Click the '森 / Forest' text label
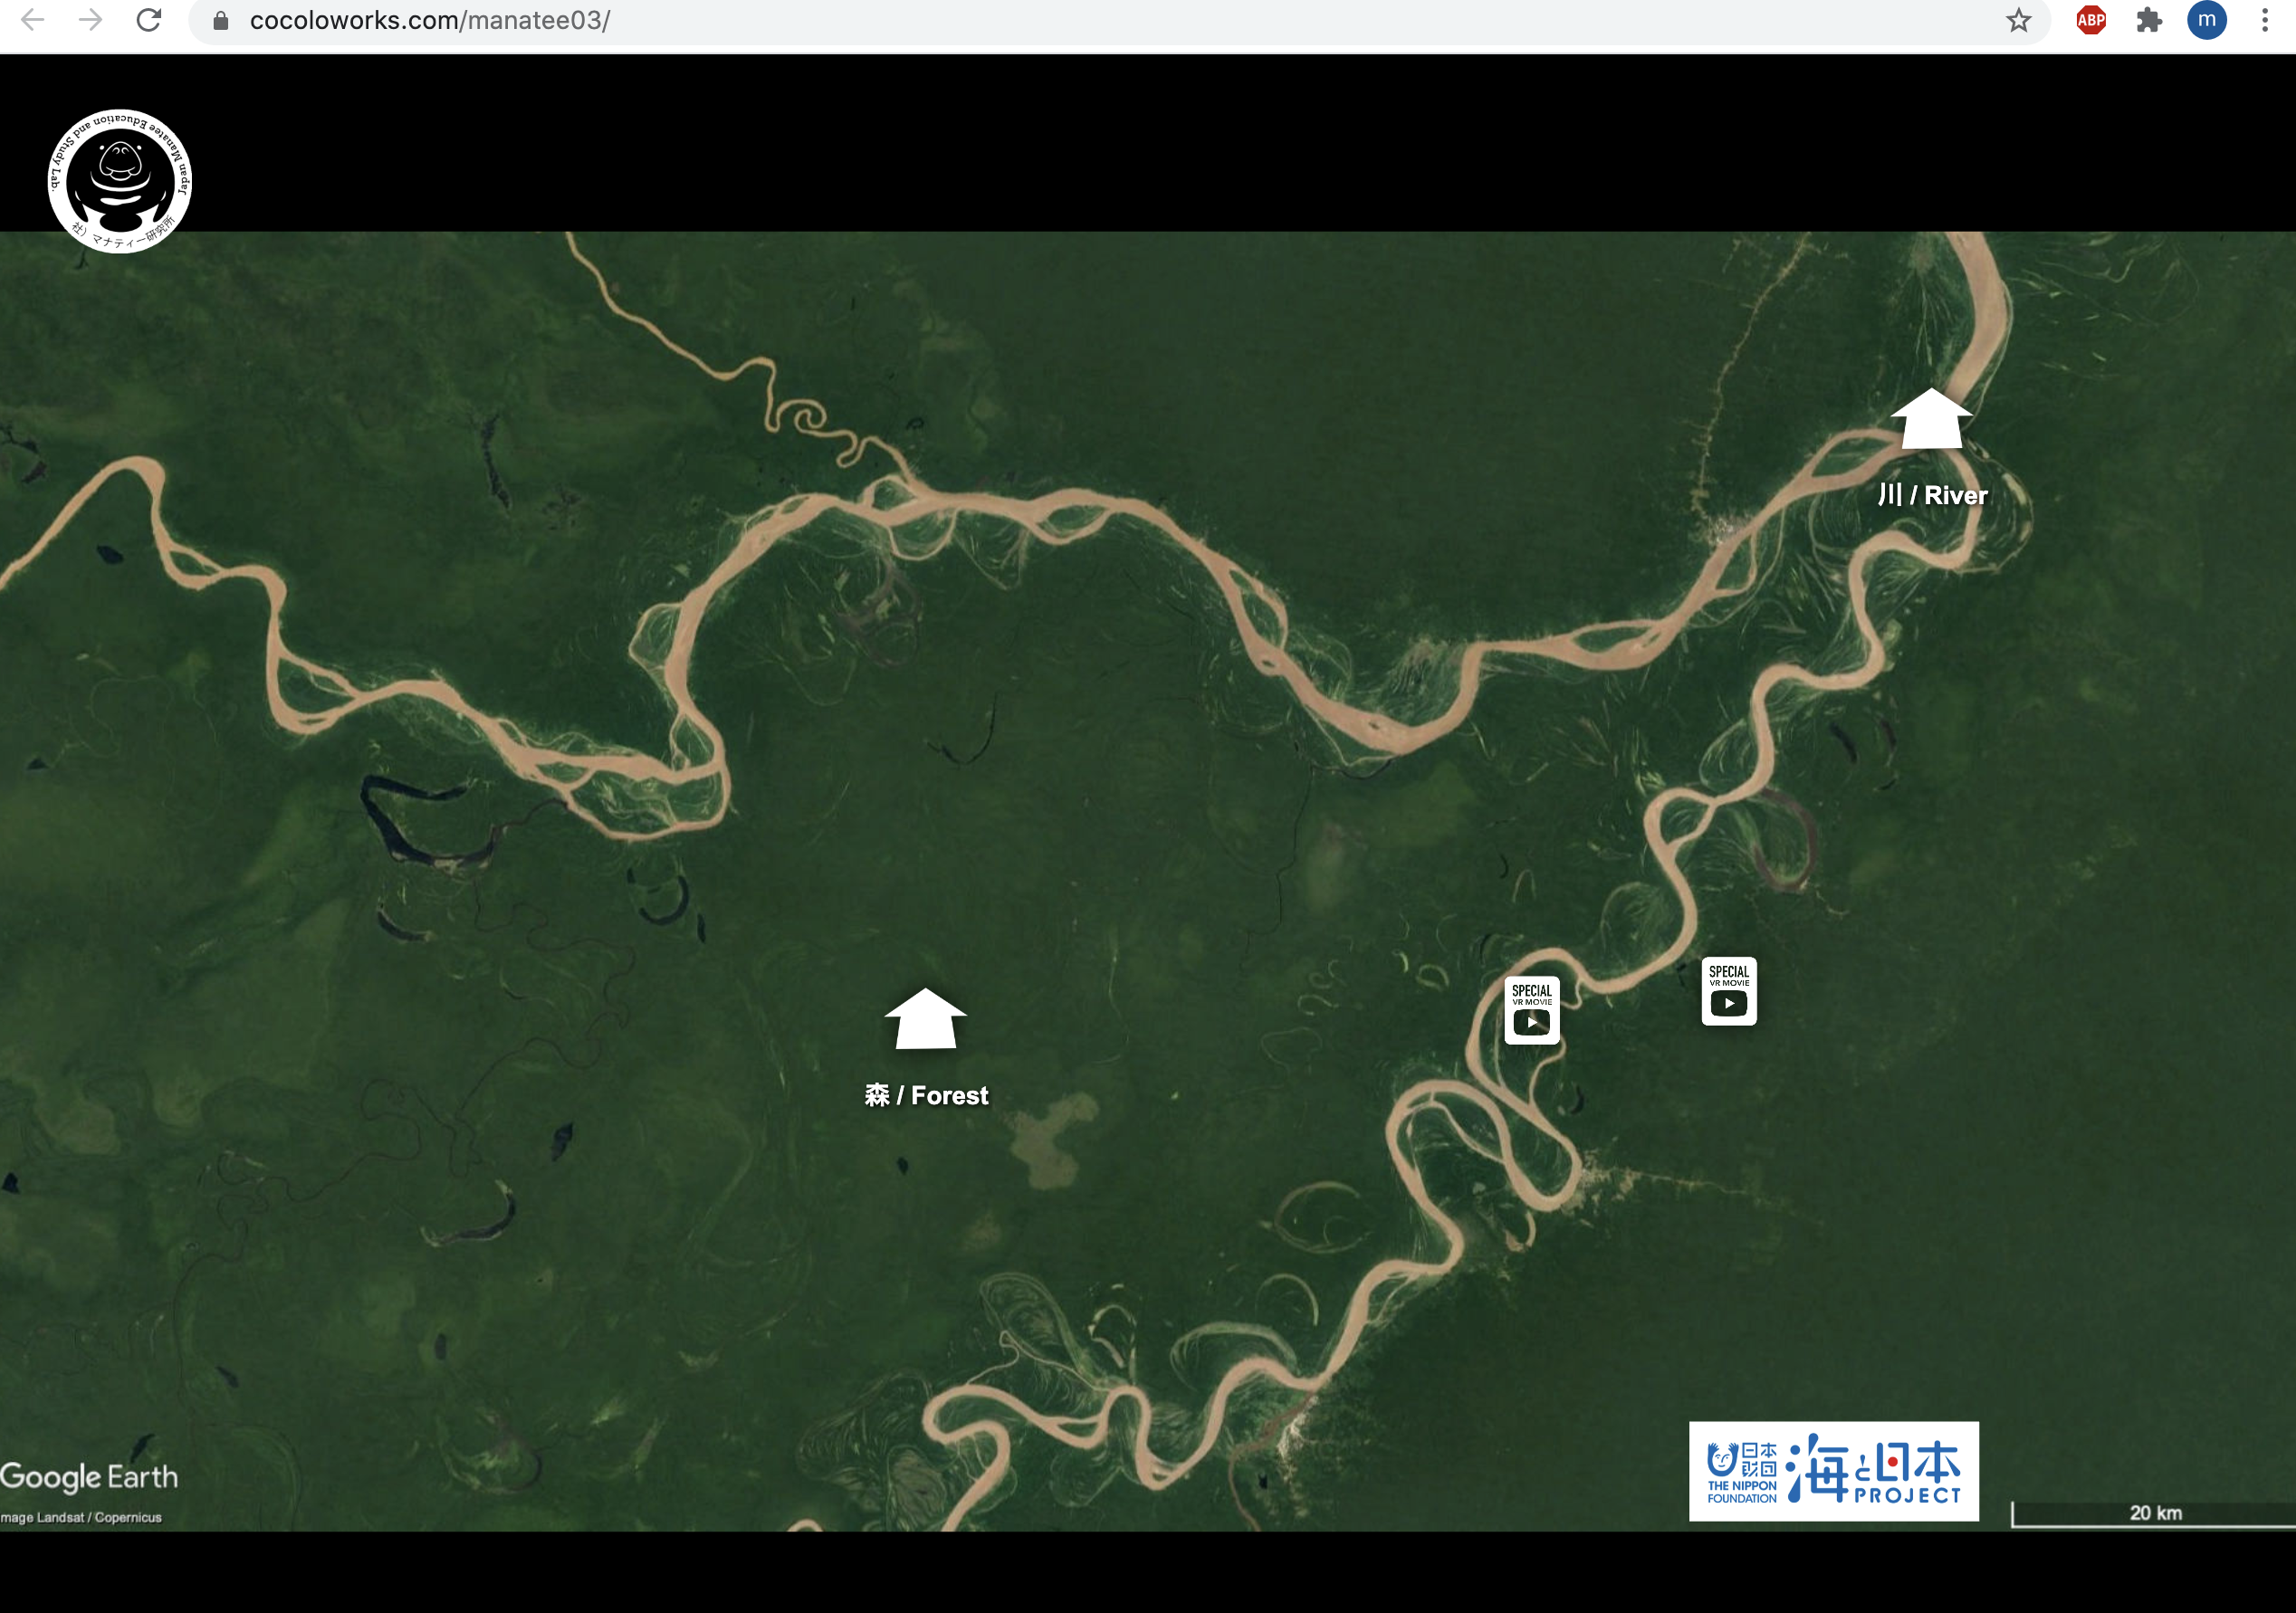 pyautogui.click(x=926, y=1095)
